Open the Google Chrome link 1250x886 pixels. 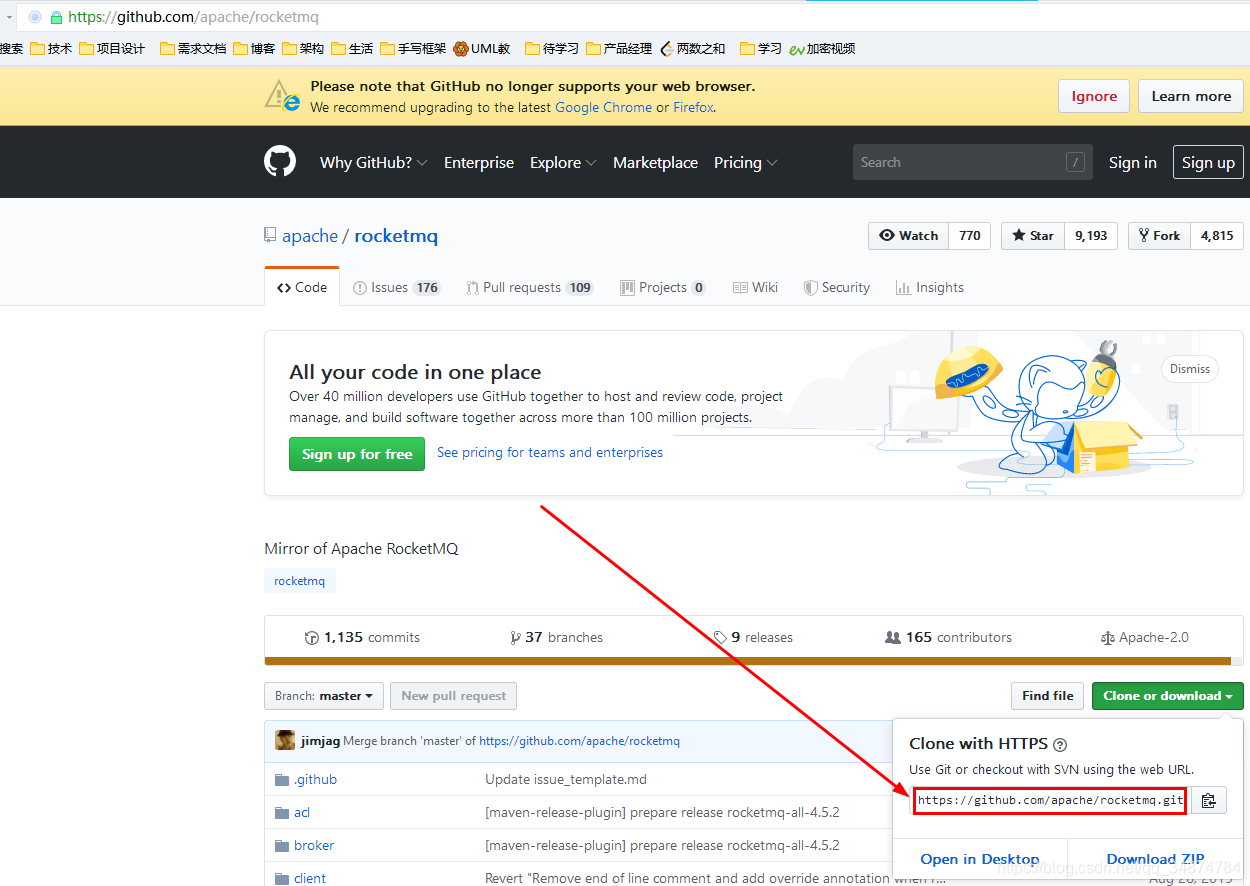603,107
